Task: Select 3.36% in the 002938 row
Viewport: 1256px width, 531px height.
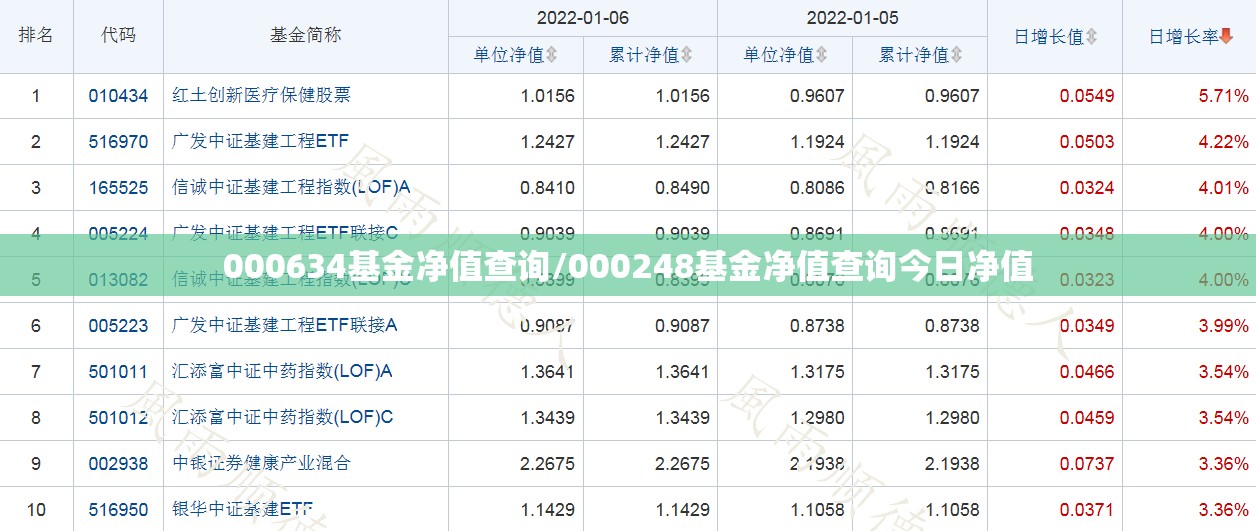Action: click(1223, 464)
